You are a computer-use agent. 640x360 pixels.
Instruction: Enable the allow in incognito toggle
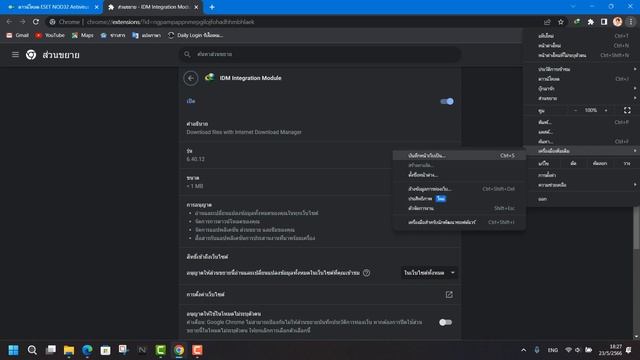pyautogui.click(x=446, y=322)
